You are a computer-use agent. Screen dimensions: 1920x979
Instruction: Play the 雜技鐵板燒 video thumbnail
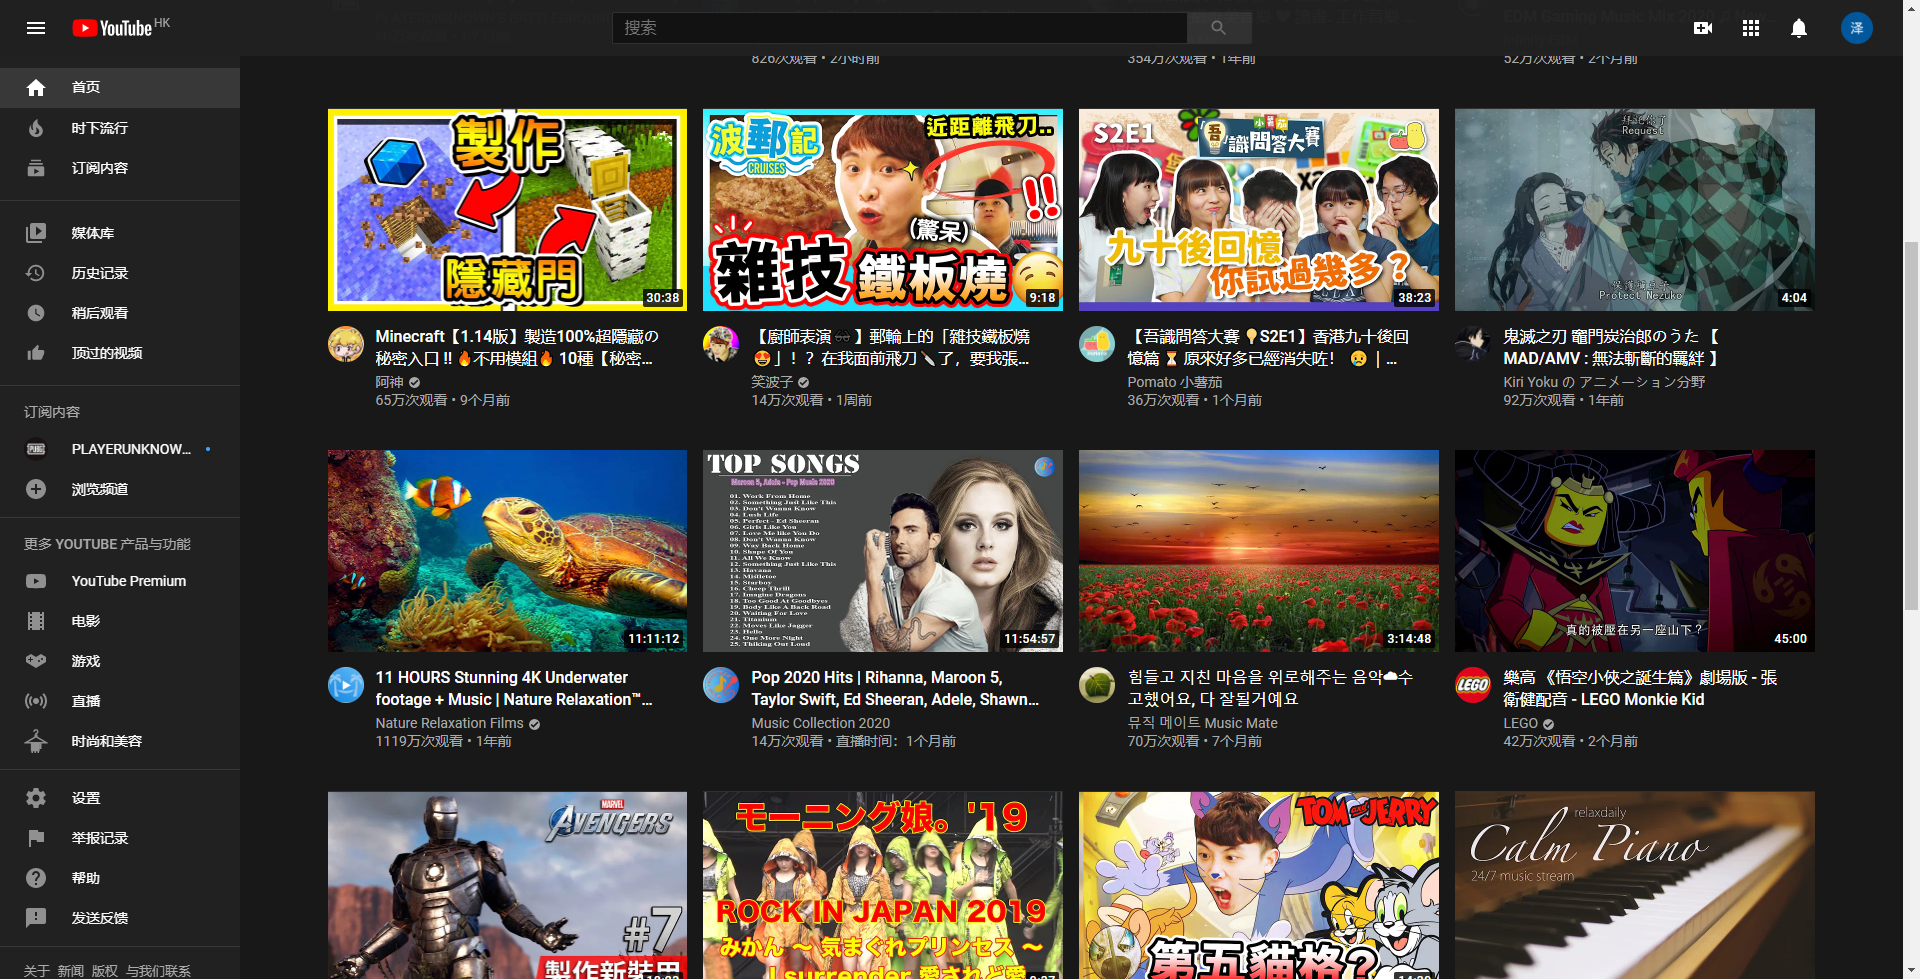pyautogui.click(x=883, y=210)
